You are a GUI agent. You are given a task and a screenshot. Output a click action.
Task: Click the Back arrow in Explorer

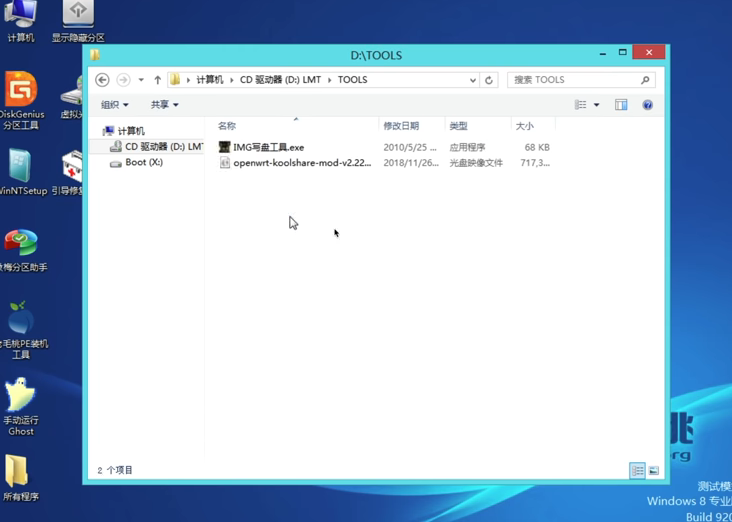tap(102, 80)
